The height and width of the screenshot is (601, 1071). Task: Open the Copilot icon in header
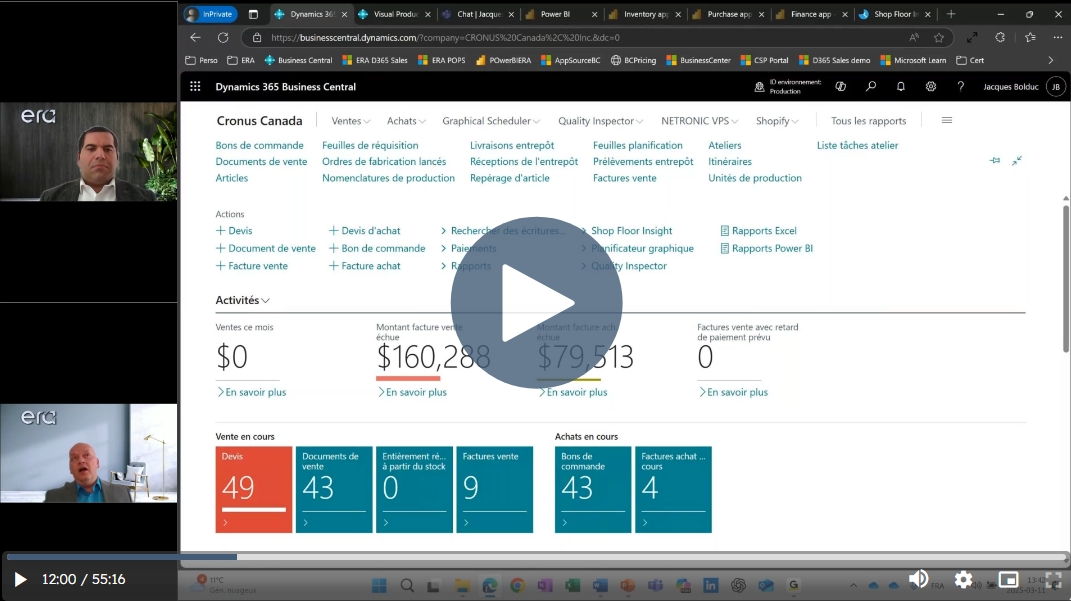841,87
